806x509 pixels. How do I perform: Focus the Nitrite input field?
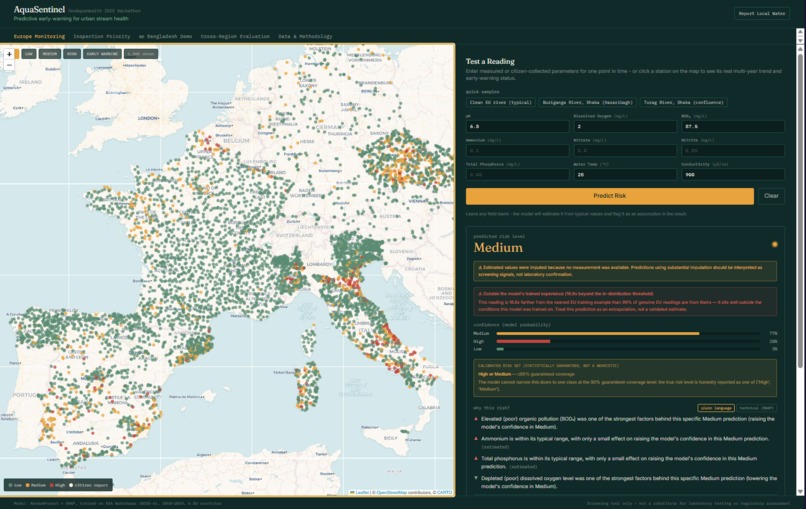point(733,151)
